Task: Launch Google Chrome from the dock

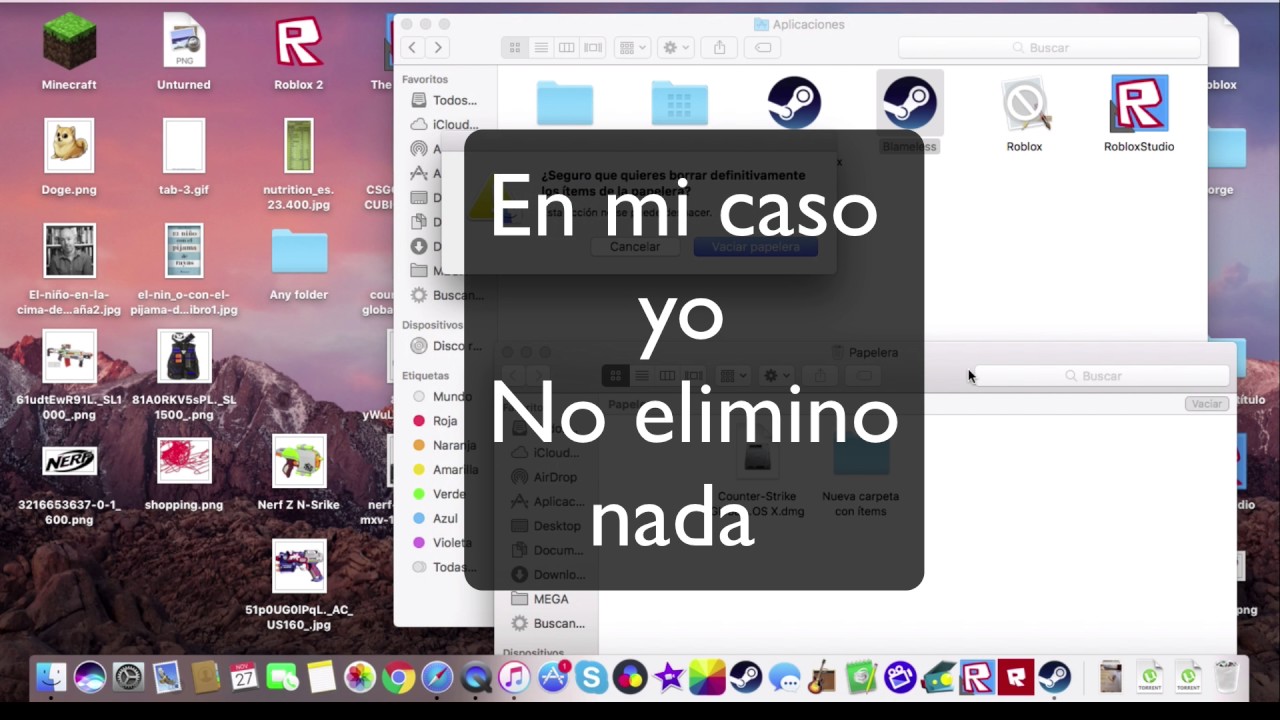Action: point(398,678)
